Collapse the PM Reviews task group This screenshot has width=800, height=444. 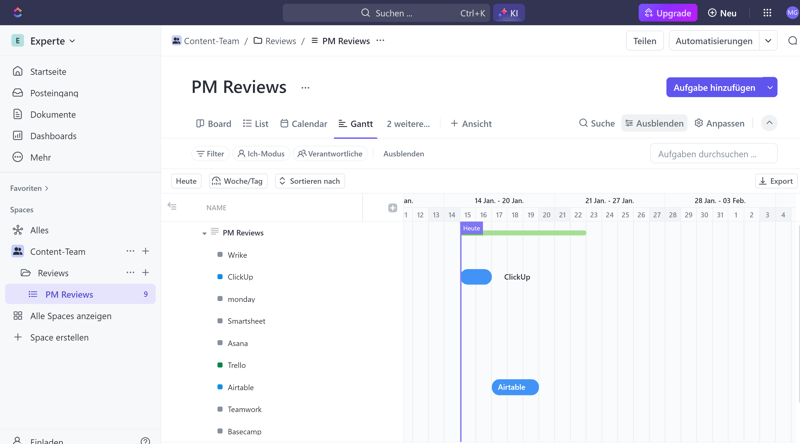205,233
